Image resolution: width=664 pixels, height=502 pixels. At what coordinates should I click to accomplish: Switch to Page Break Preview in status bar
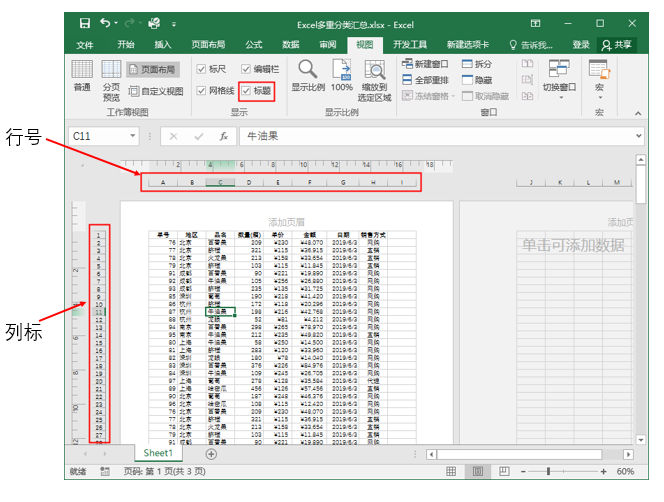point(504,471)
